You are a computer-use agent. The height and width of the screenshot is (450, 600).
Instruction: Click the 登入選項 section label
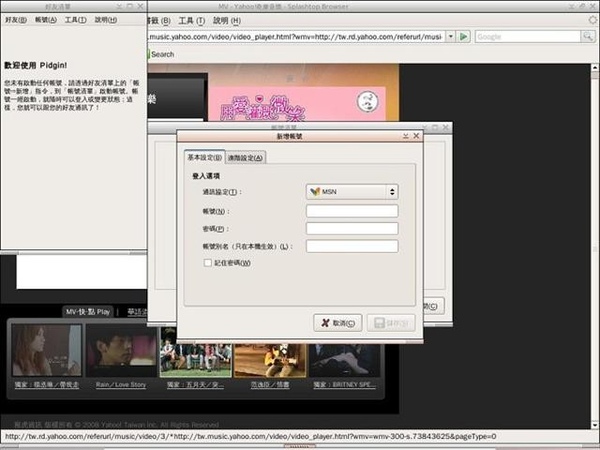[206, 176]
